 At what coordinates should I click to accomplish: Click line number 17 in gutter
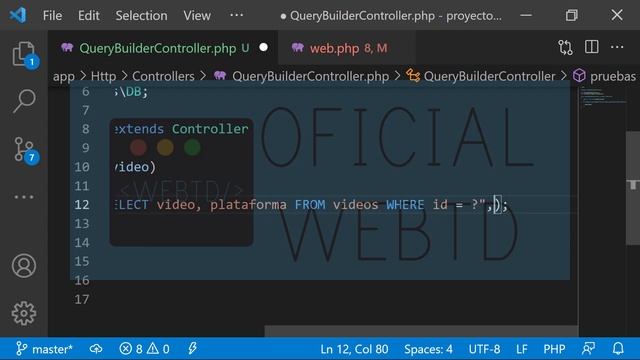pyautogui.click(x=82, y=299)
